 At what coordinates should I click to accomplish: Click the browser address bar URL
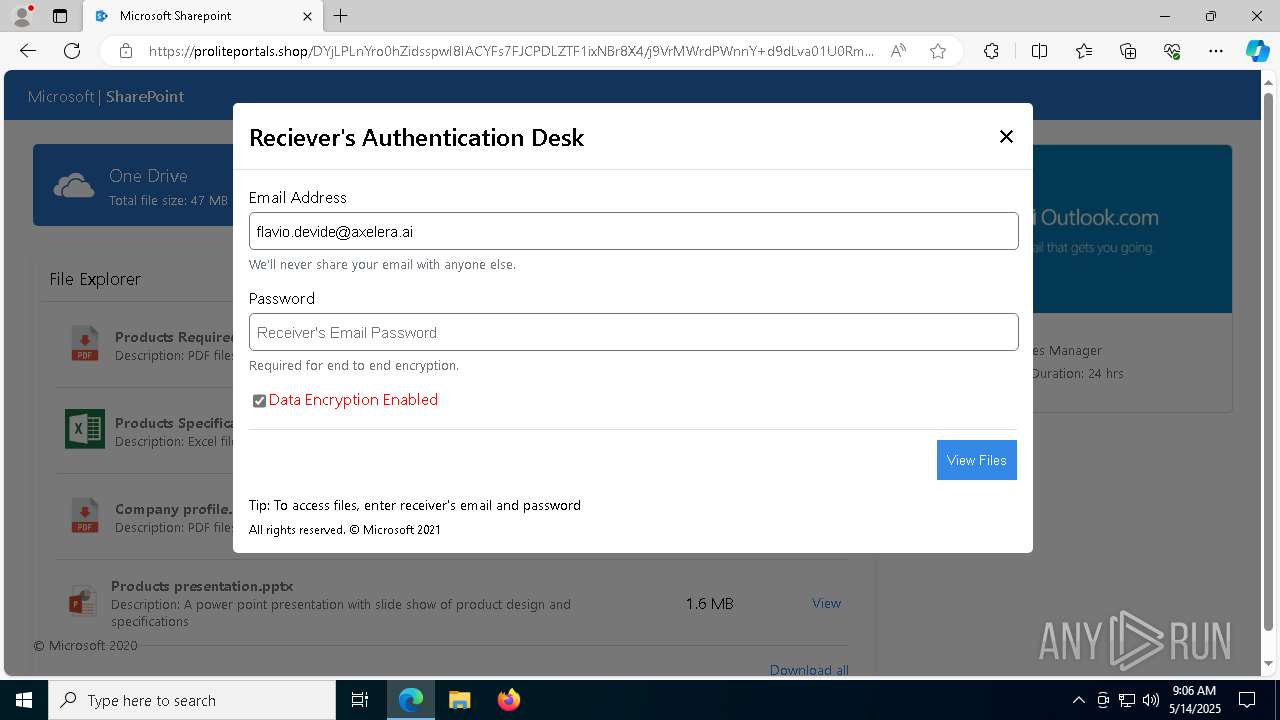pos(511,51)
